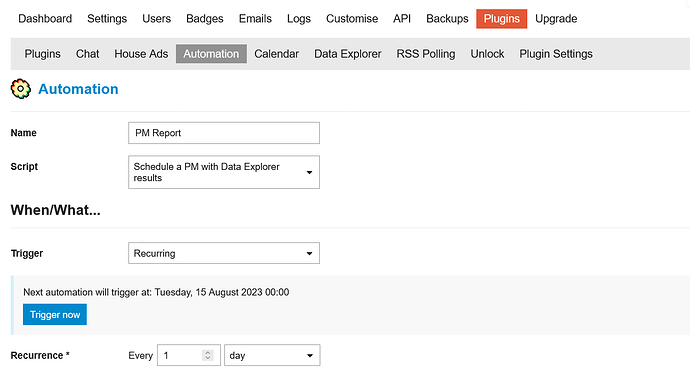
Task: Focus the Name field containing PM Report
Action: (224, 133)
